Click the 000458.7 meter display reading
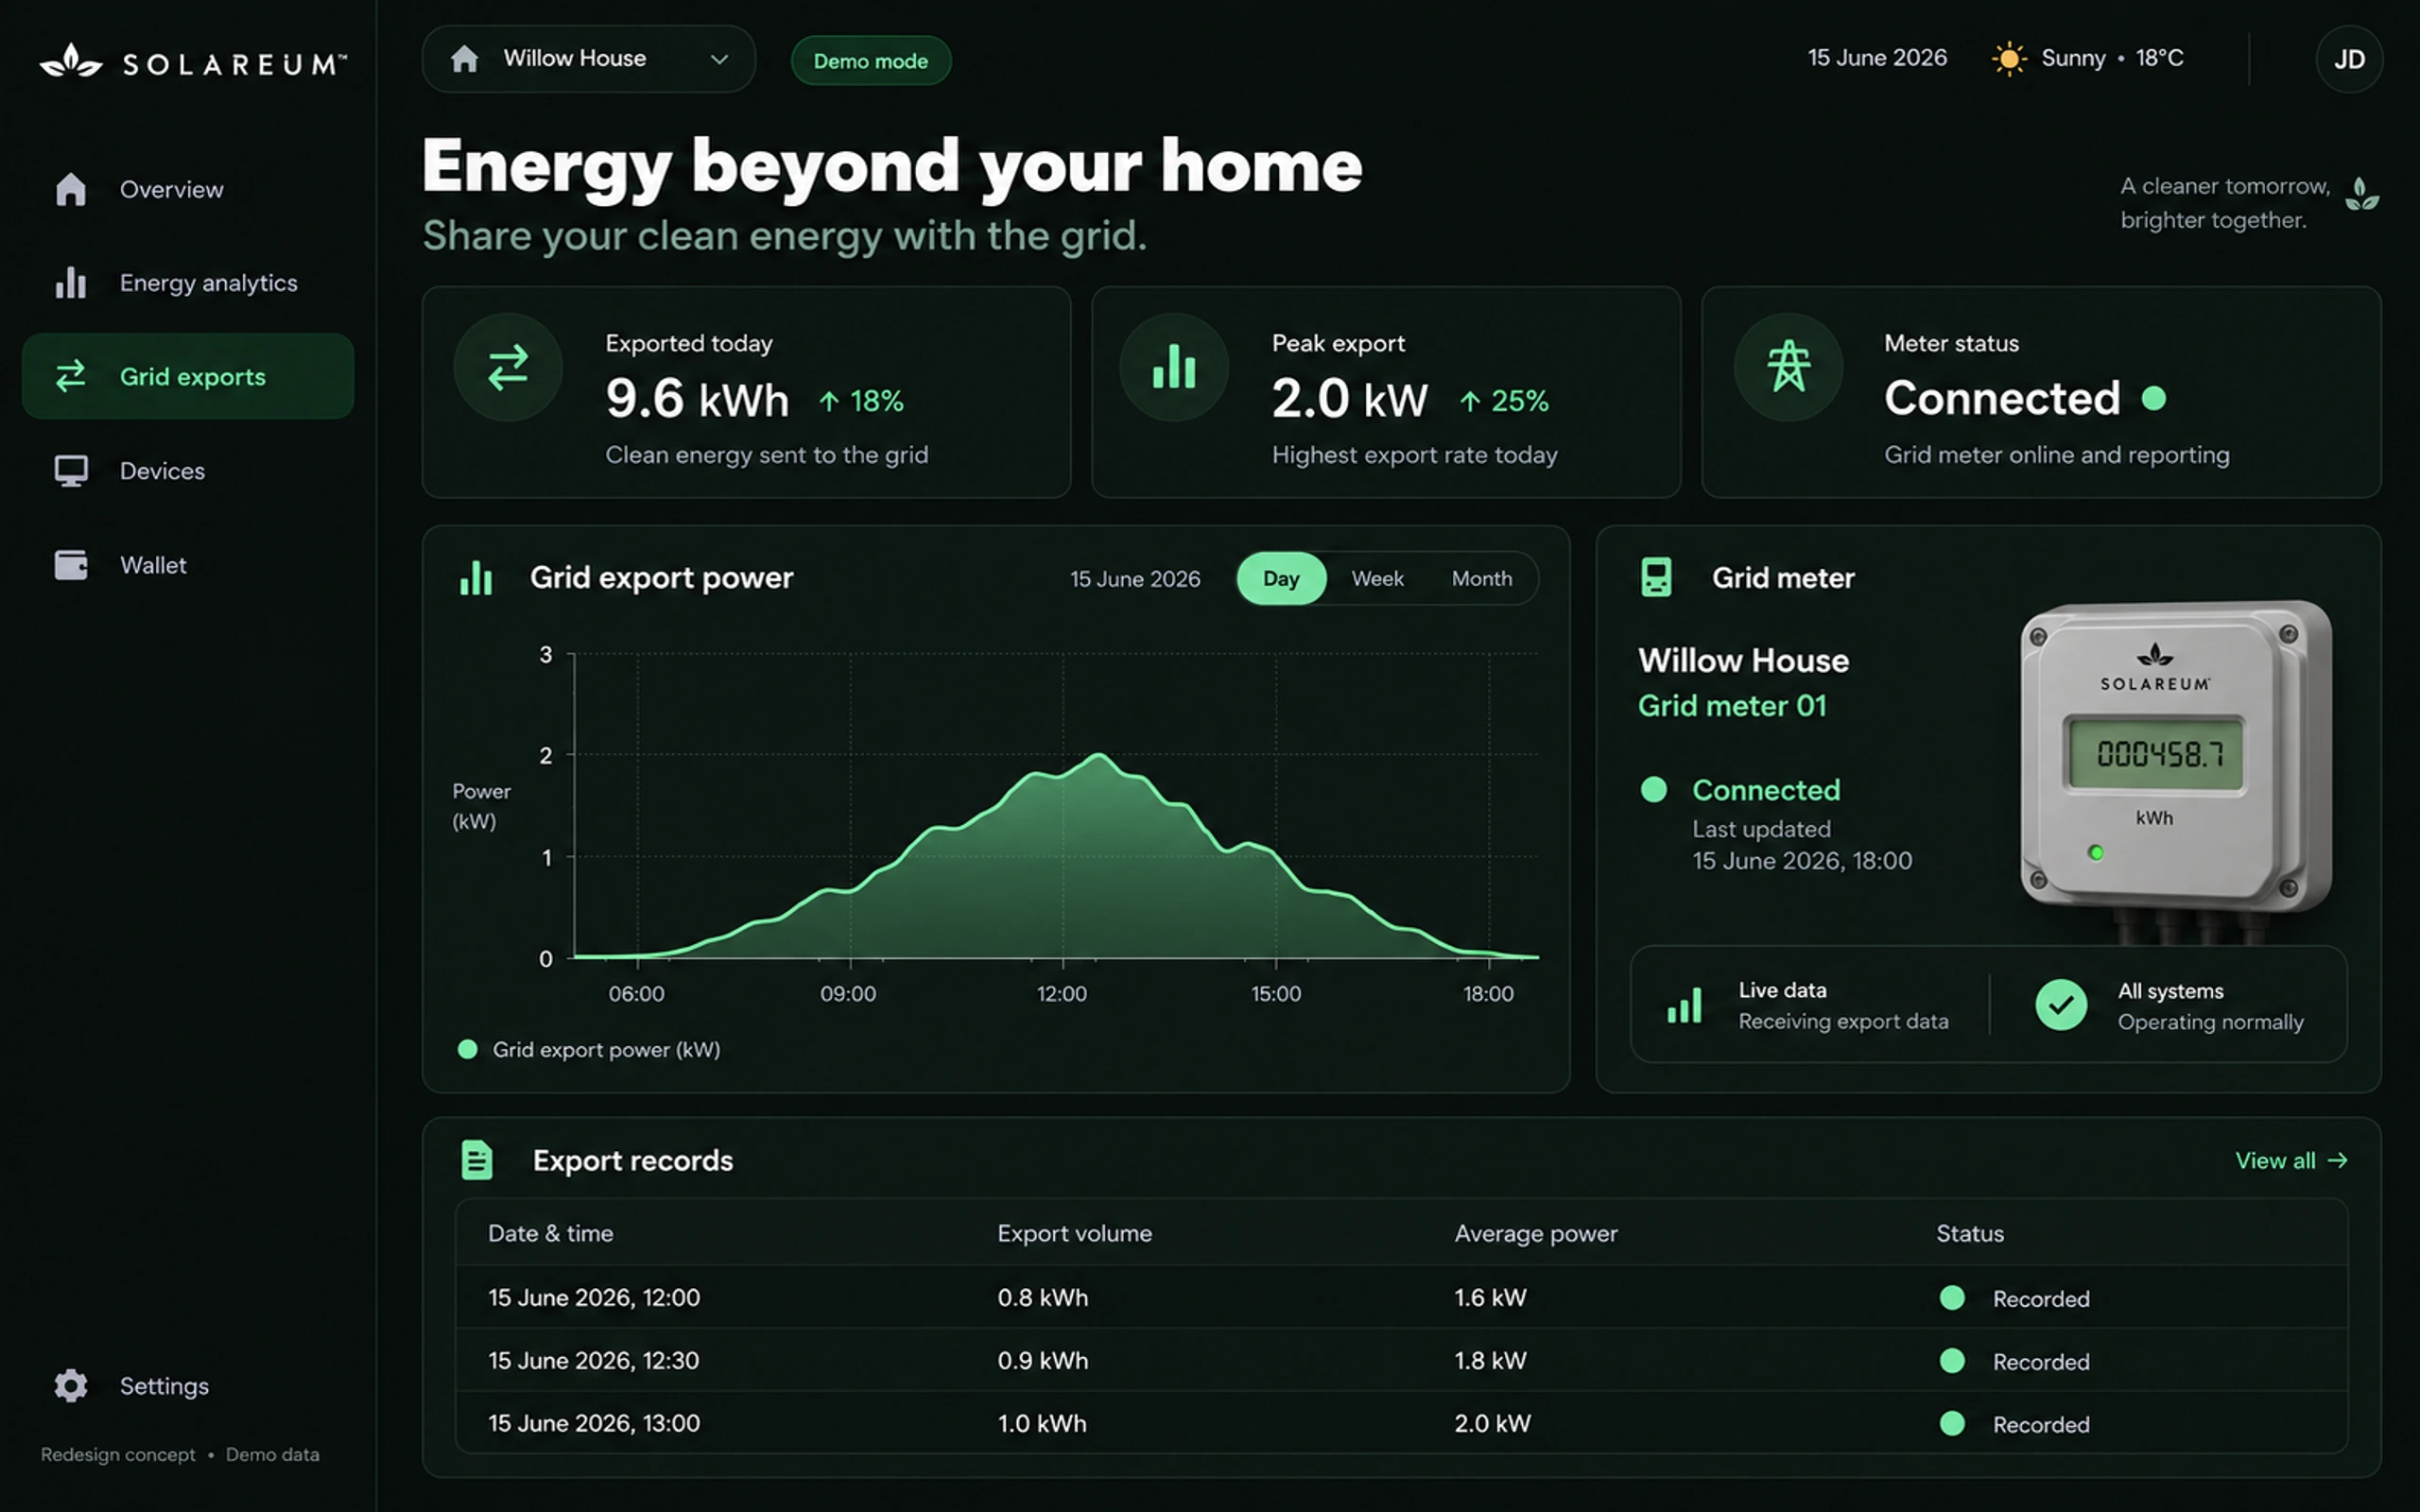2420x1512 pixels. pos(2160,753)
